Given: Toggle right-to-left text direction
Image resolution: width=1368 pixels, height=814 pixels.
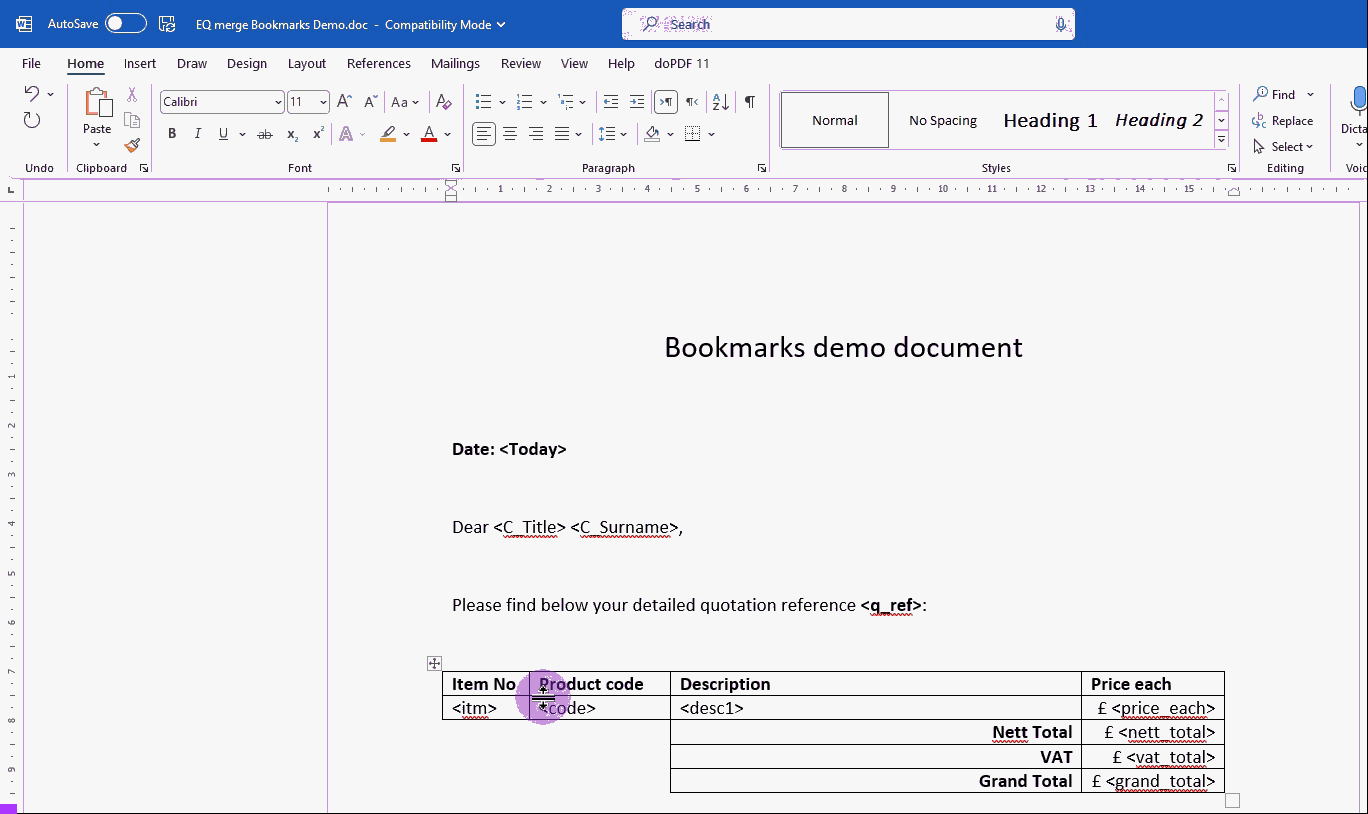Looking at the screenshot, I should (692, 102).
